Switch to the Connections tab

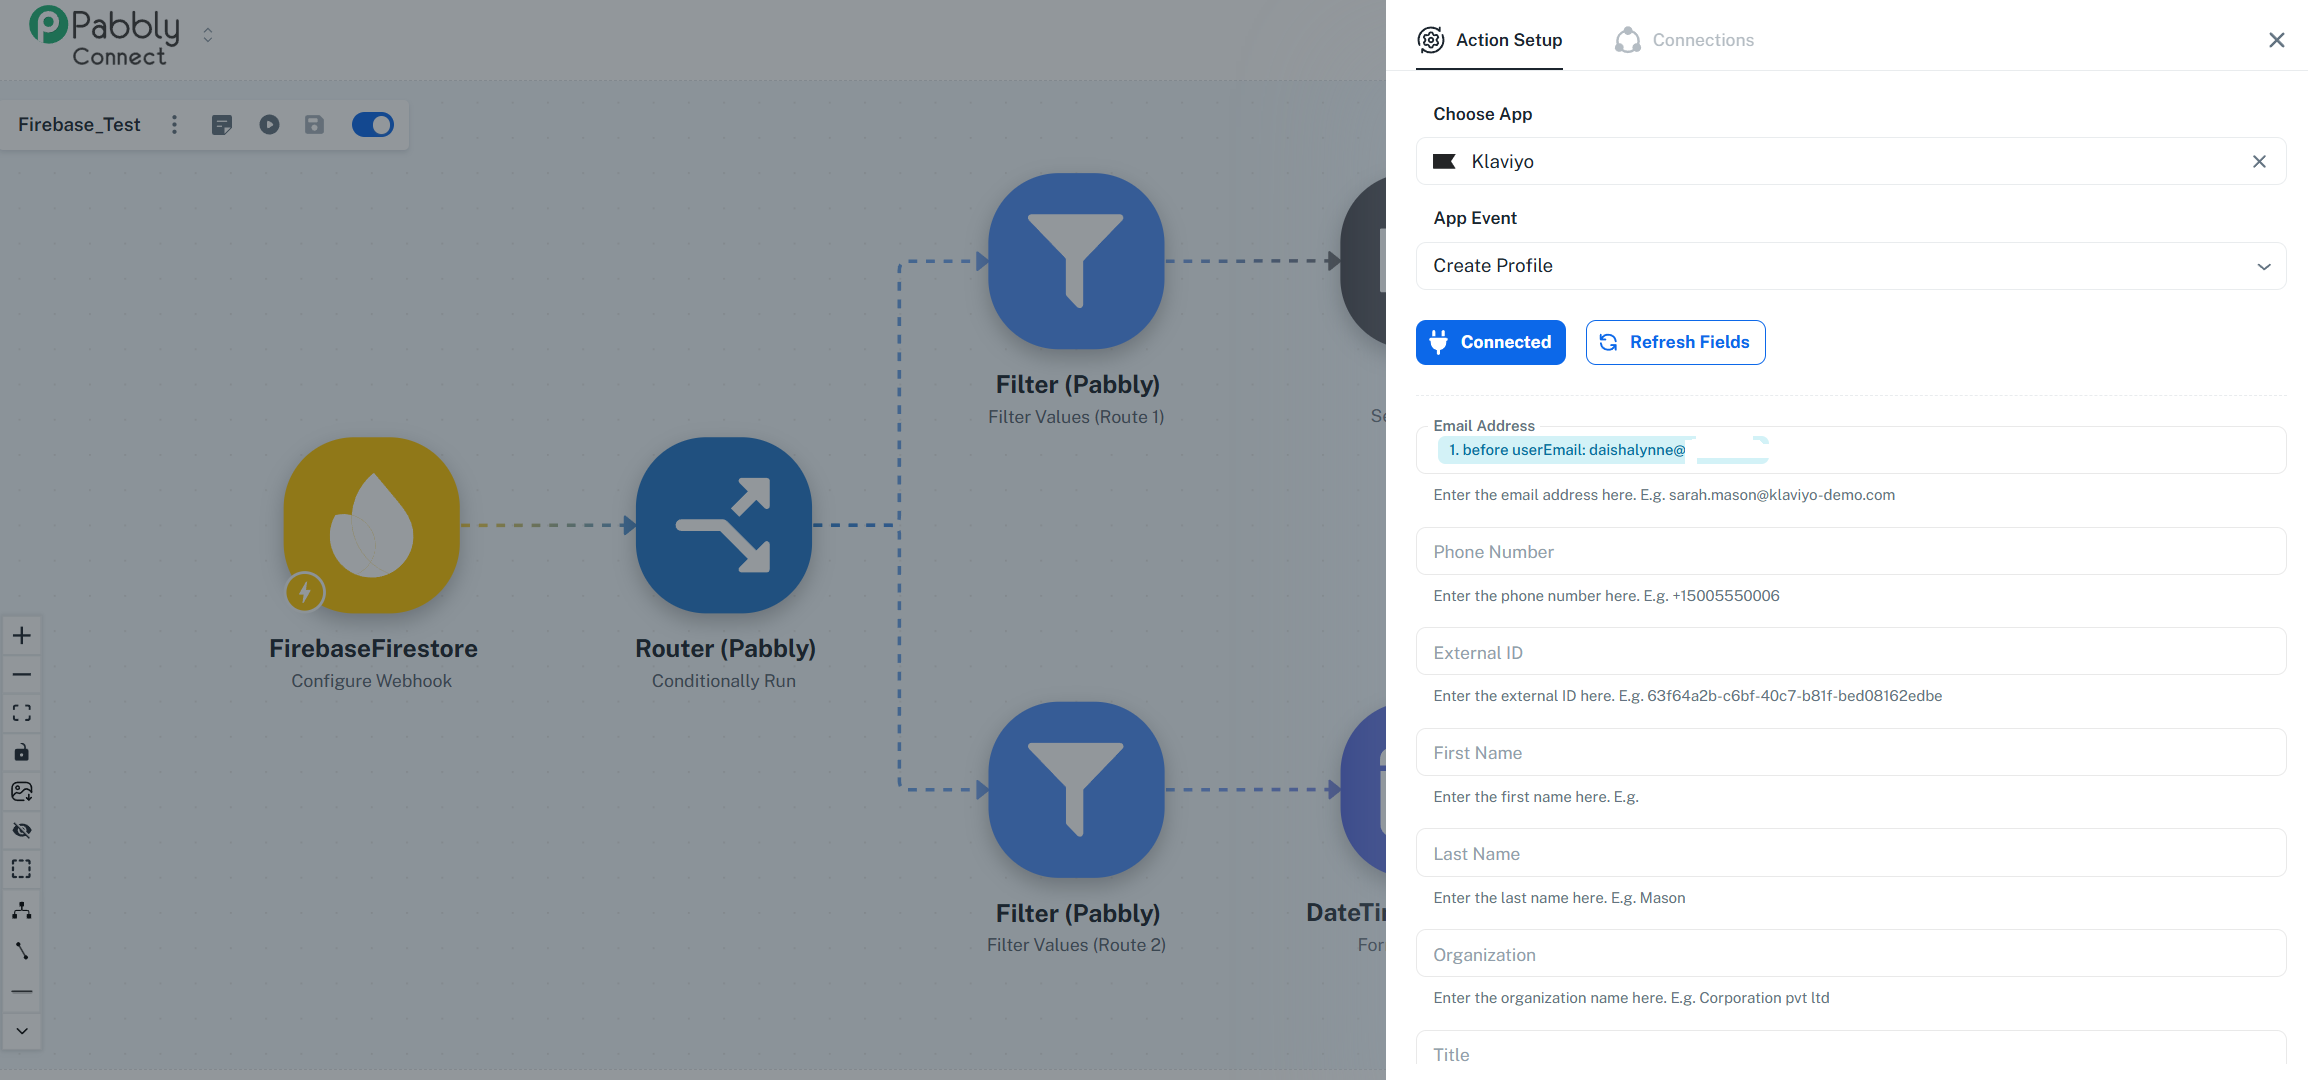click(x=1684, y=40)
